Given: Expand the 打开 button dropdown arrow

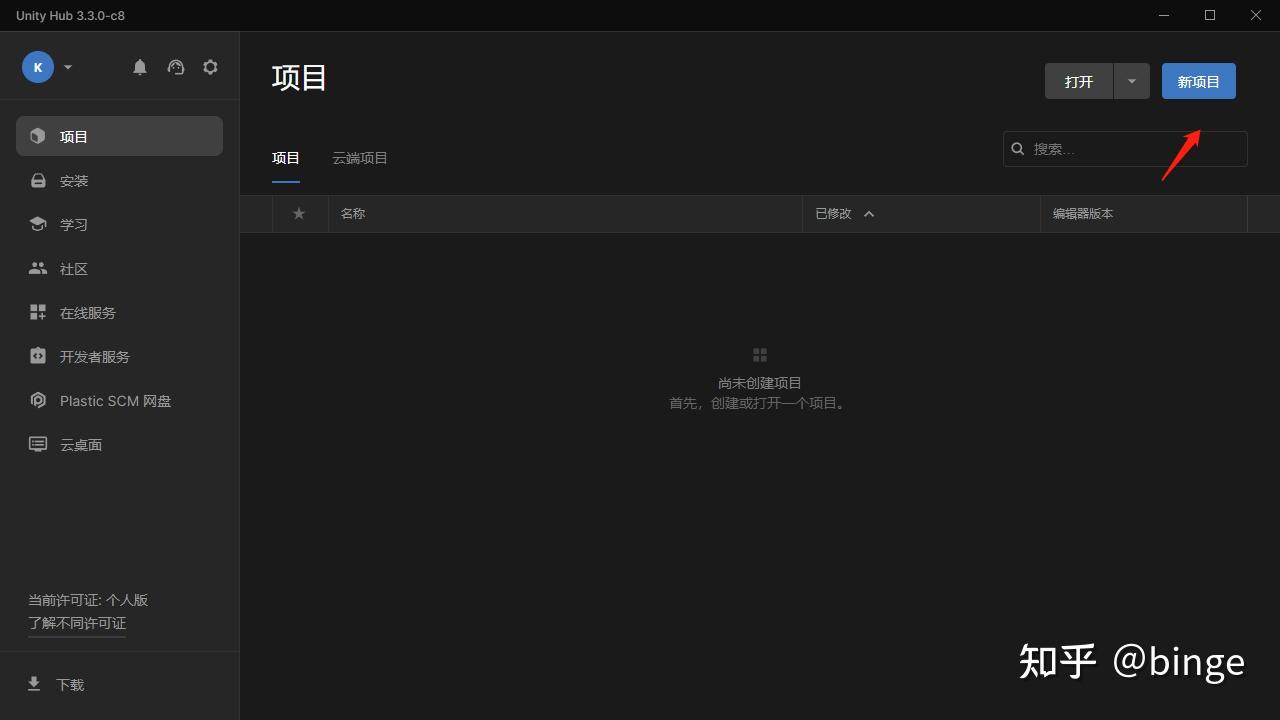Looking at the screenshot, I should point(1131,81).
